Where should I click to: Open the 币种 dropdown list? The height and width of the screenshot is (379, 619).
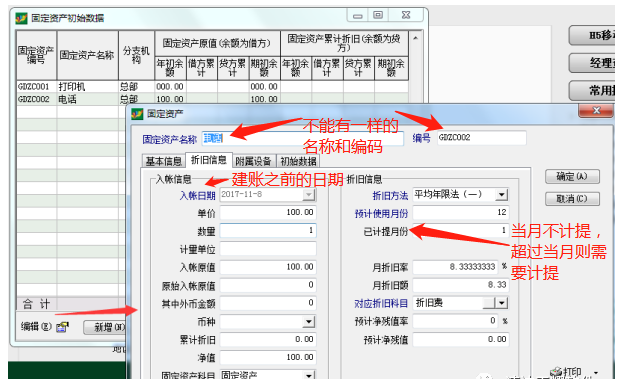[x=309, y=322]
